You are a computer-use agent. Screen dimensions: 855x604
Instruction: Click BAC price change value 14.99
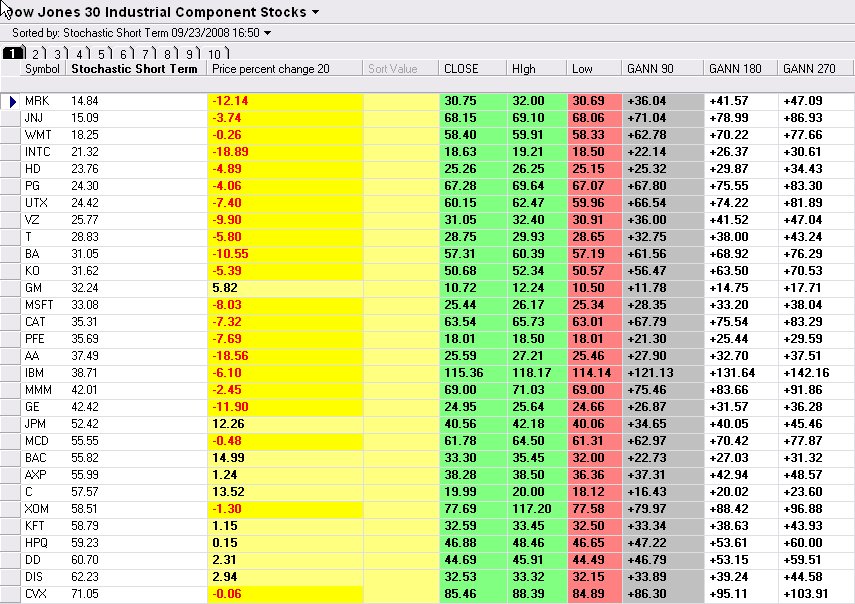[228, 458]
